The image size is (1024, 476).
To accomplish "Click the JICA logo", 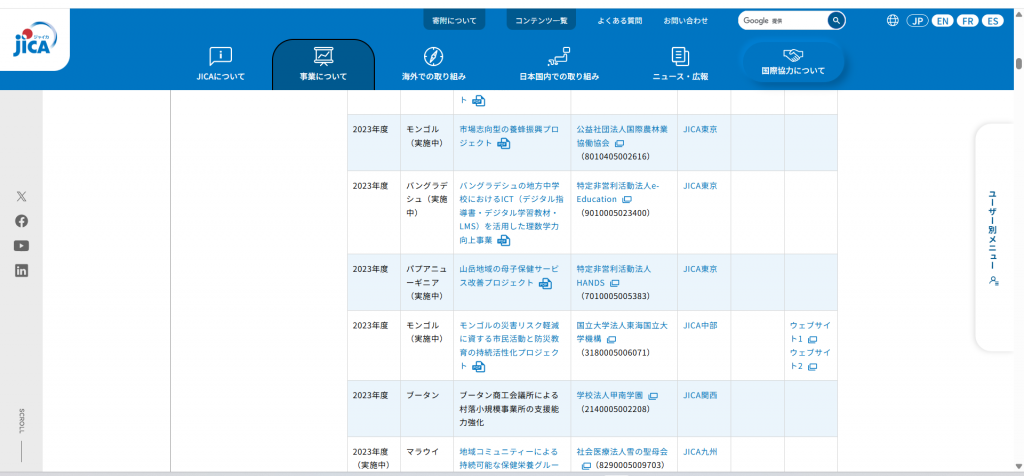I will [35, 40].
